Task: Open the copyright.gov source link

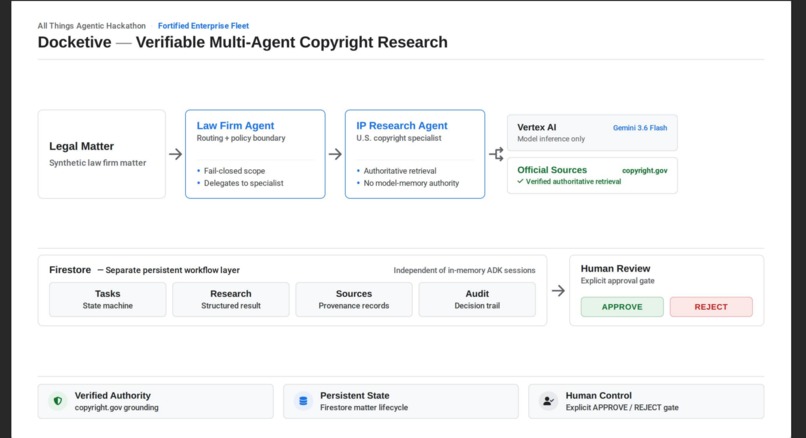Action: click(x=645, y=171)
